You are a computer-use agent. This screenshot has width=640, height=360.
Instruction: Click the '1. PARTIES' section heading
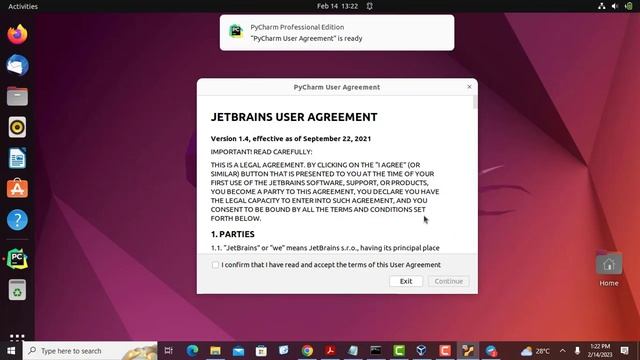coord(233,234)
